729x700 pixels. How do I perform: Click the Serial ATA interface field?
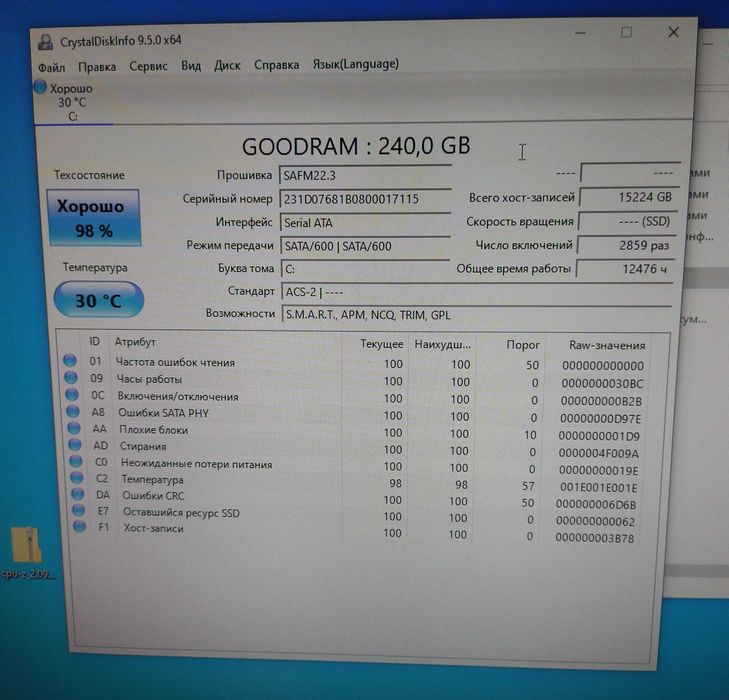(x=365, y=223)
